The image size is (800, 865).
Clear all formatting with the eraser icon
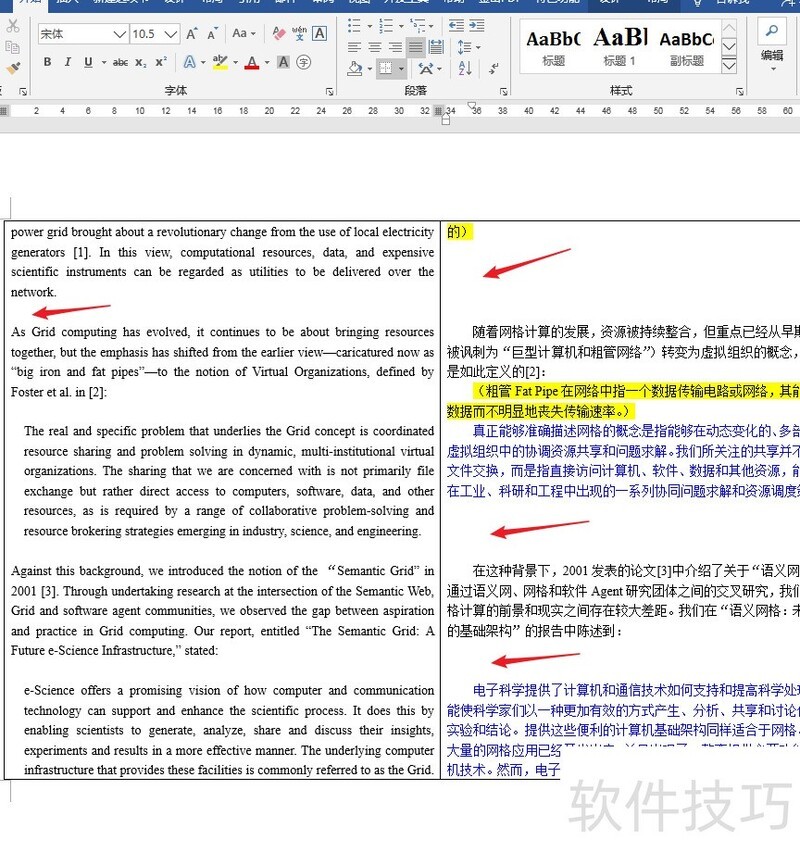tap(275, 34)
